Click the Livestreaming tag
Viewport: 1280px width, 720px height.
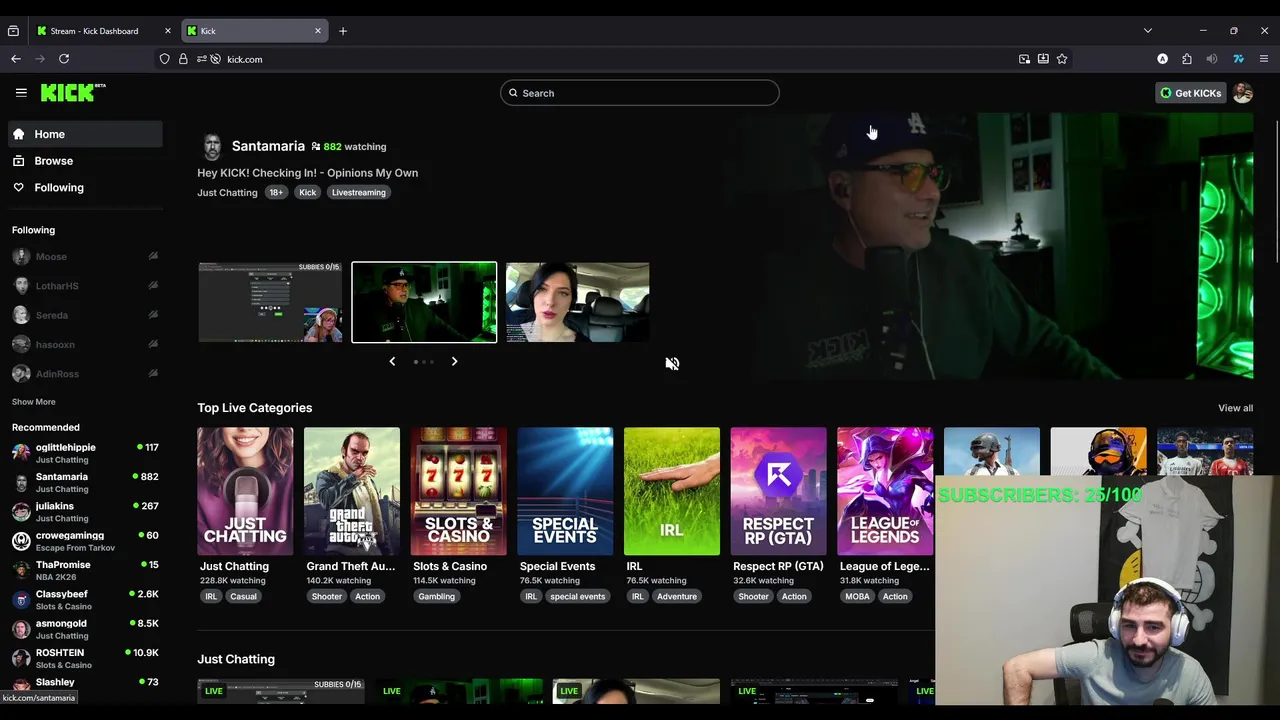(358, 192)
